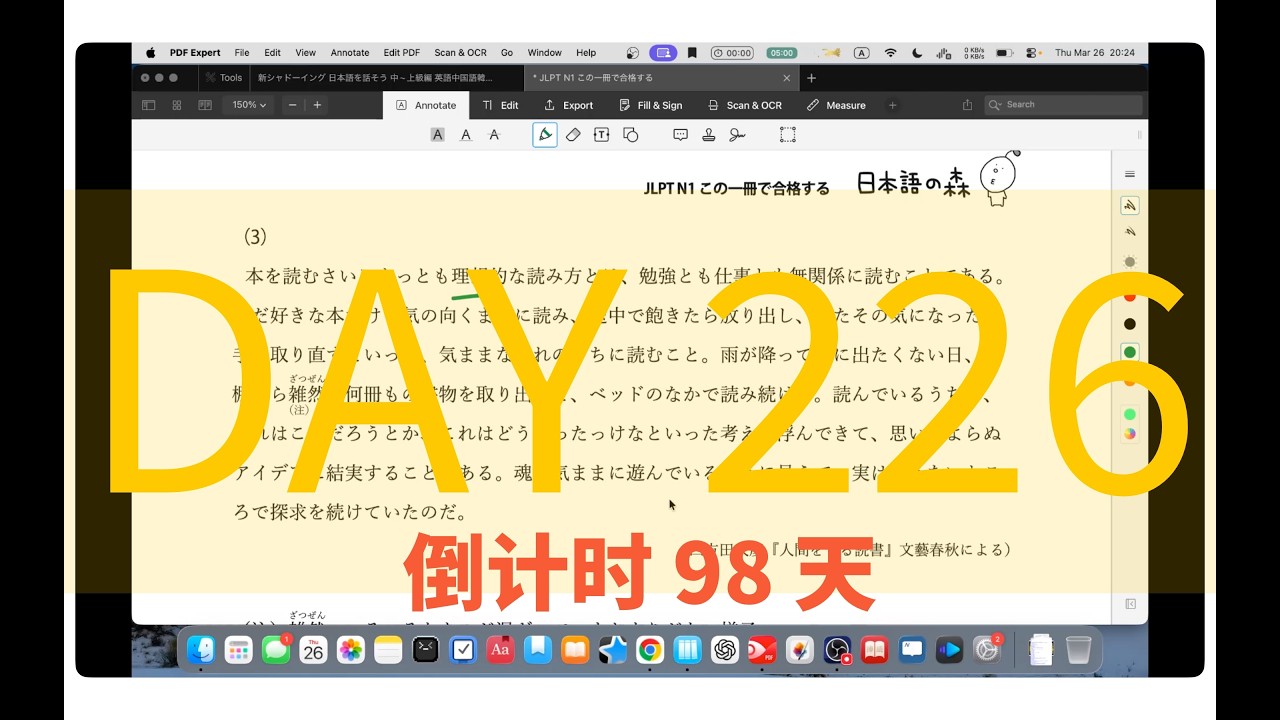Open the Measure tab
The image size is (1280, 720).
click(x=836, y=105)
